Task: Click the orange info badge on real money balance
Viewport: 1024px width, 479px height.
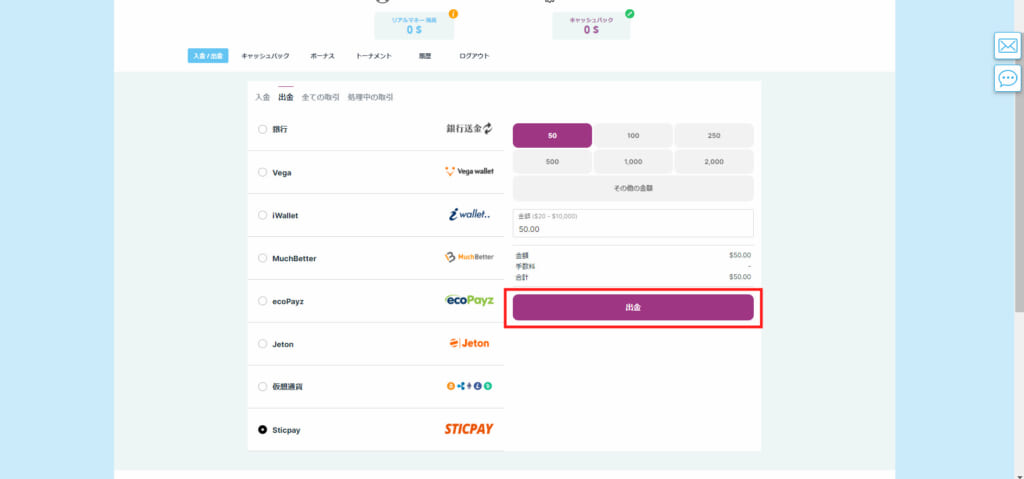Action: coord(453,14)
